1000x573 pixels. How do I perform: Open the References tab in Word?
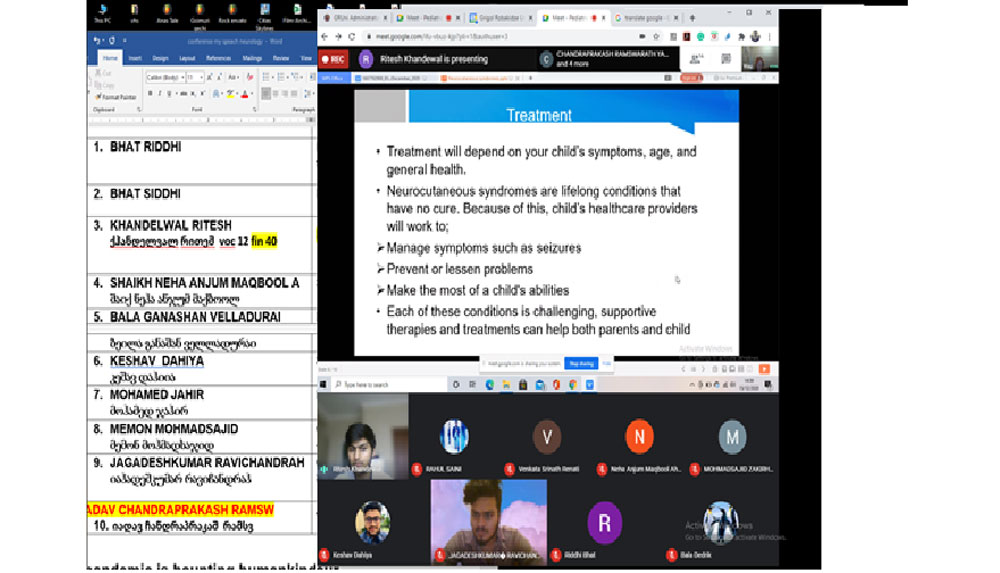pos(218,58)
